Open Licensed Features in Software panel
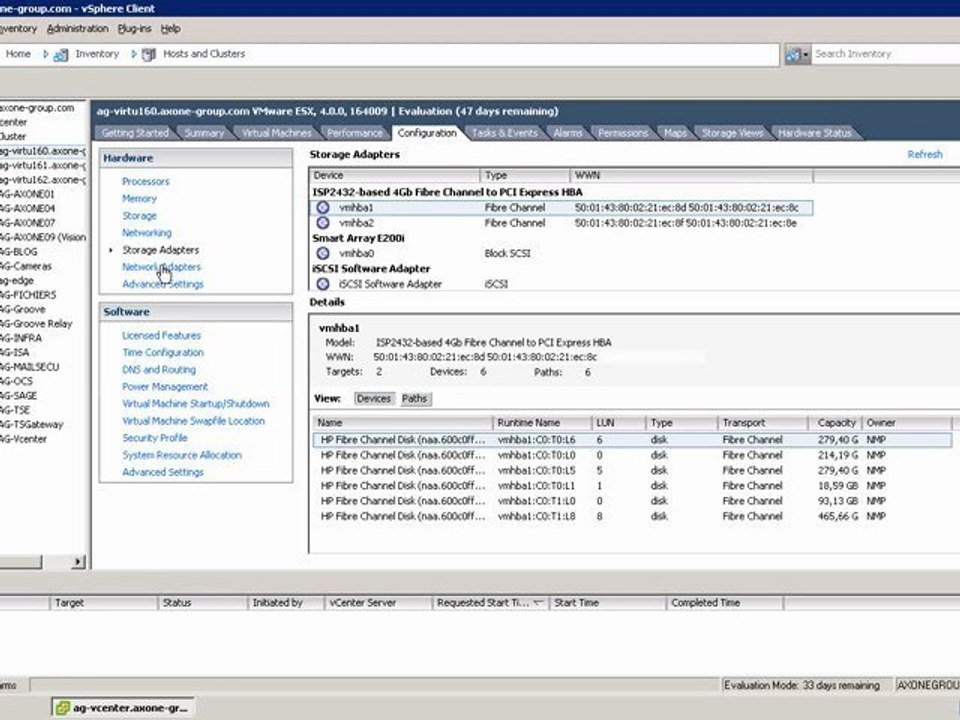 (161, 336)
